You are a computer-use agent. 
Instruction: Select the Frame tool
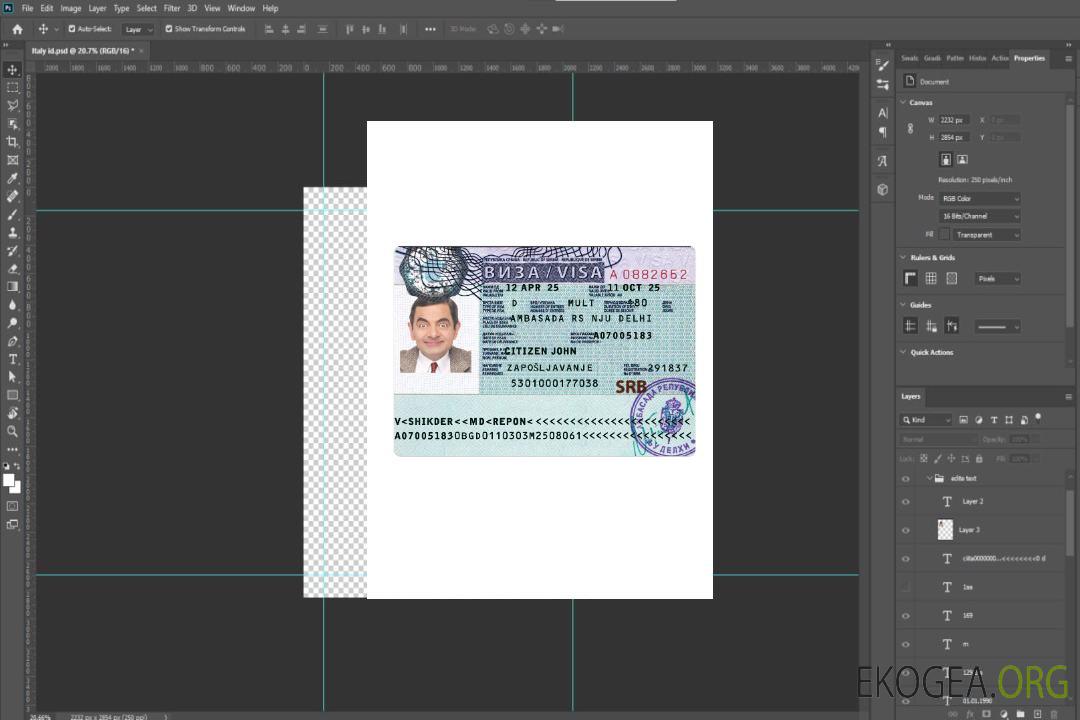coord(12,160)
